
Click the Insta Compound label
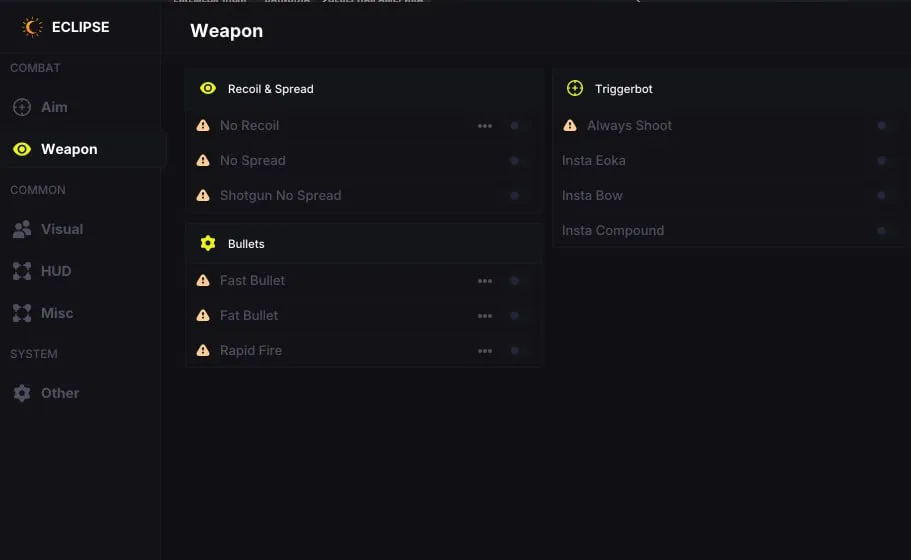[613, 231]
